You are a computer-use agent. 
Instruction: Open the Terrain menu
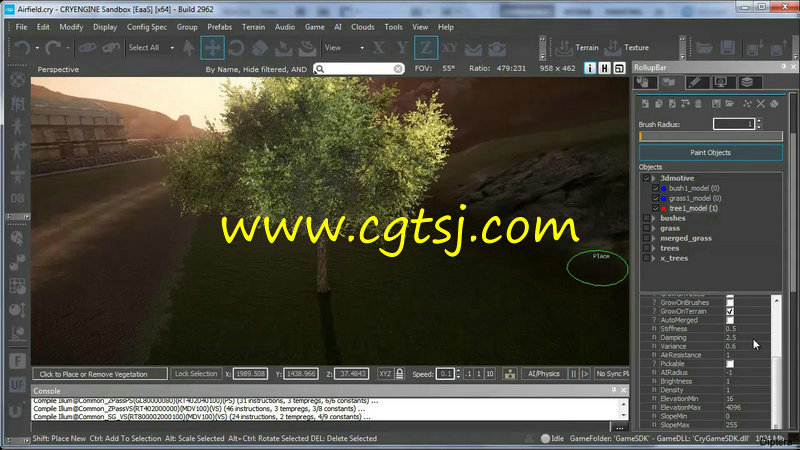point(253,27)
